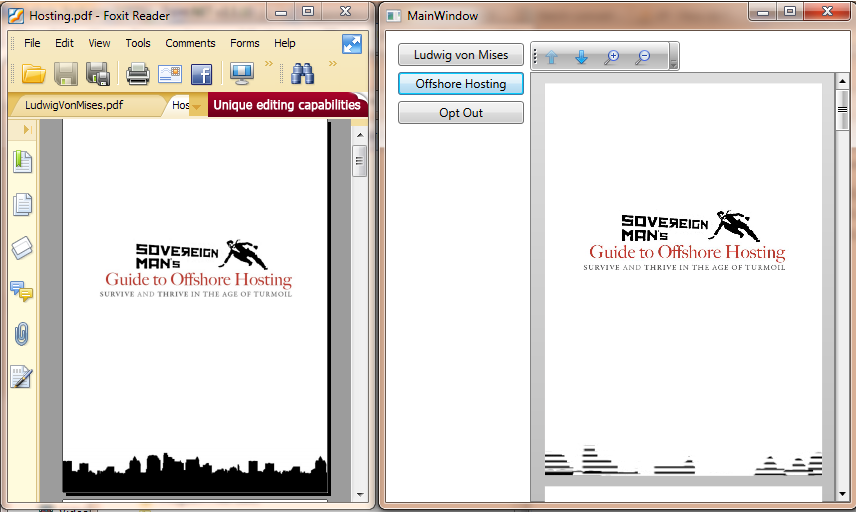Open the Pages thumbnails panel icon
Image resolution: width=856 pixels, height=512 pixels.
pos(22,205)
